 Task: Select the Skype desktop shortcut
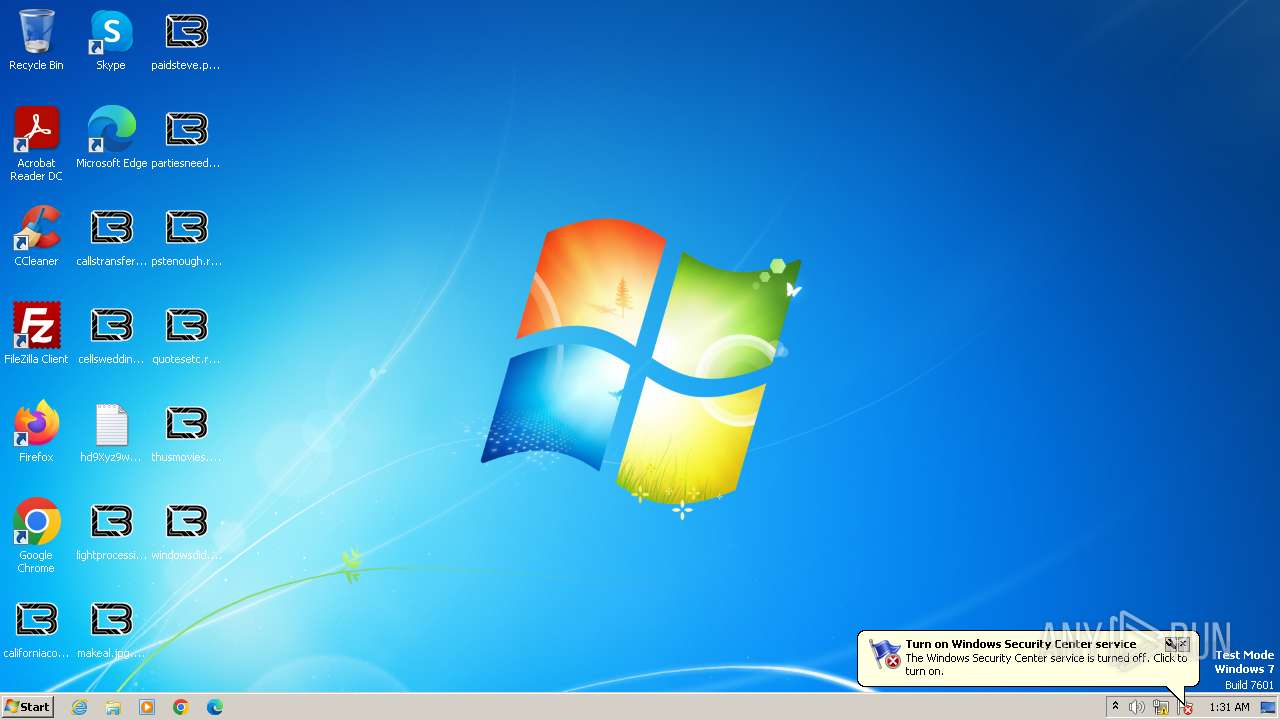[111, 40]
